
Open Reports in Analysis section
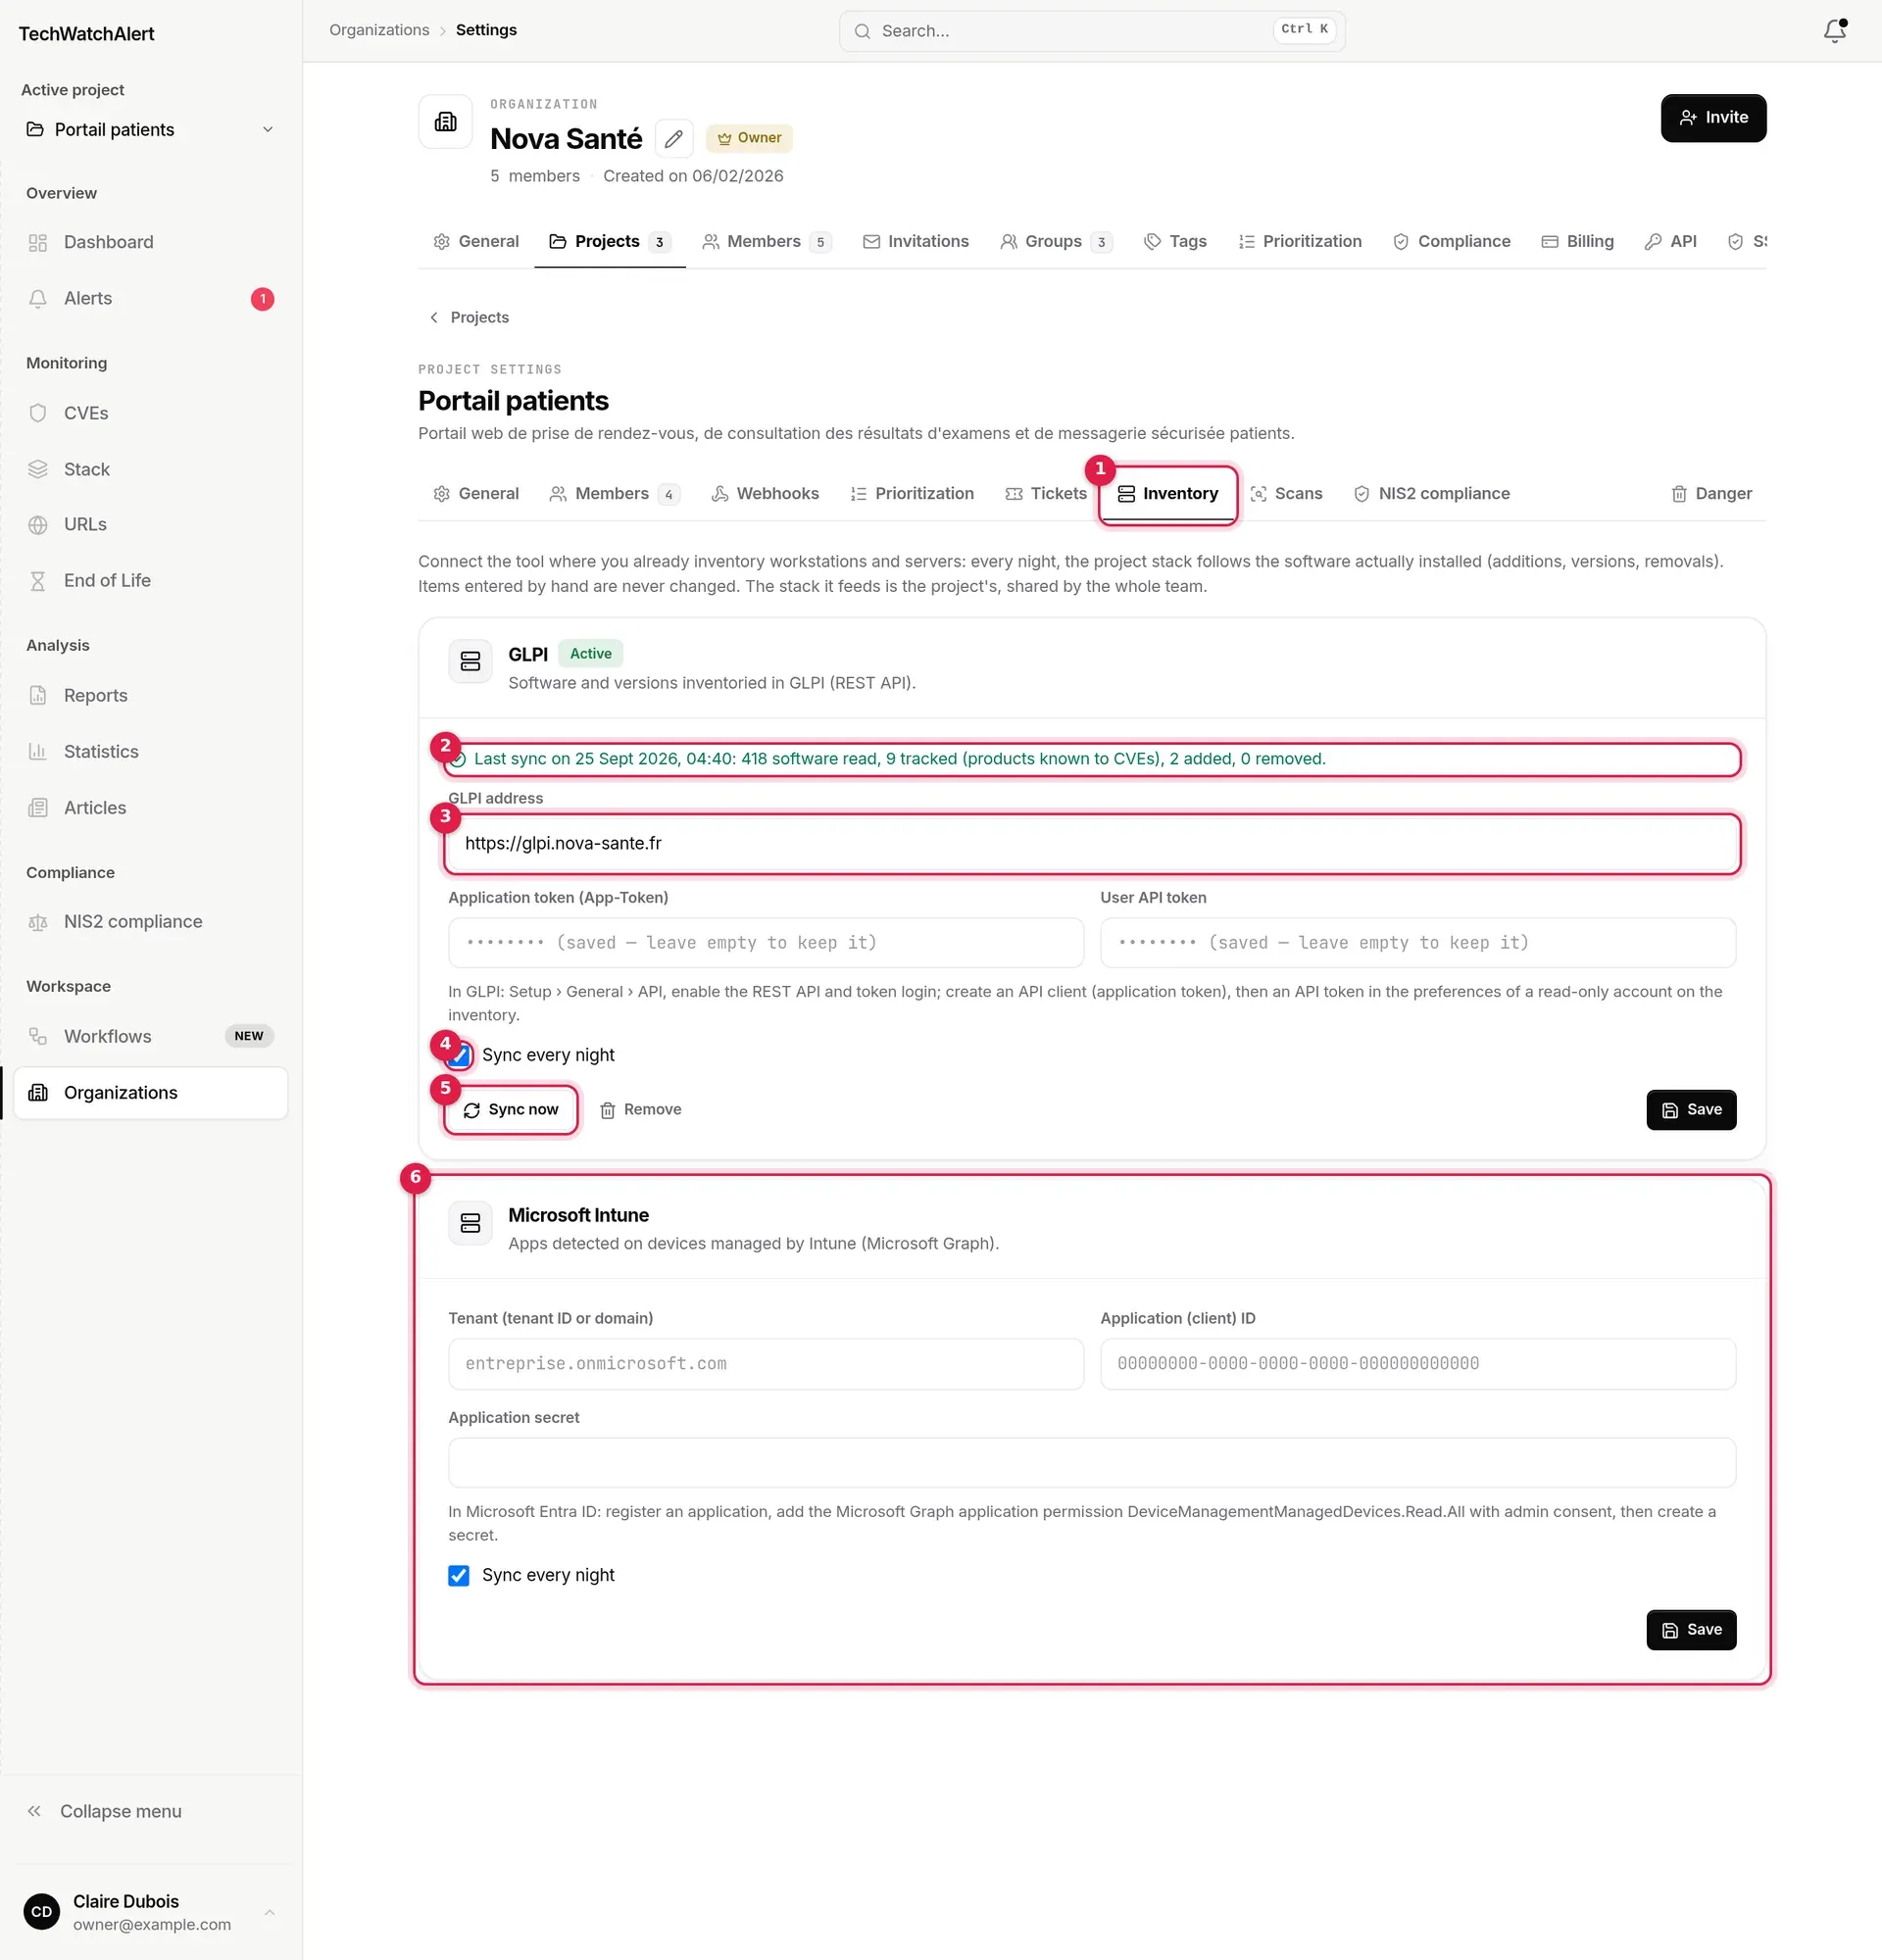(151, 695)
